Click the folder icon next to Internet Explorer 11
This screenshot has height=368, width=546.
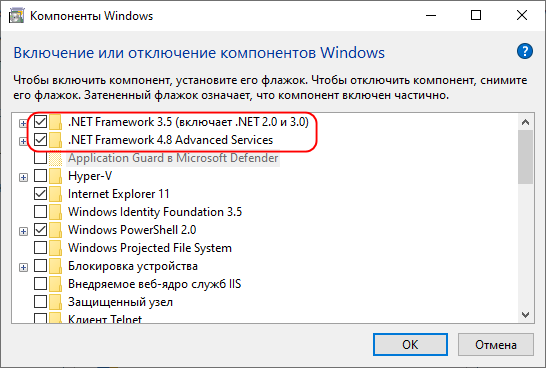coord(55,194)
